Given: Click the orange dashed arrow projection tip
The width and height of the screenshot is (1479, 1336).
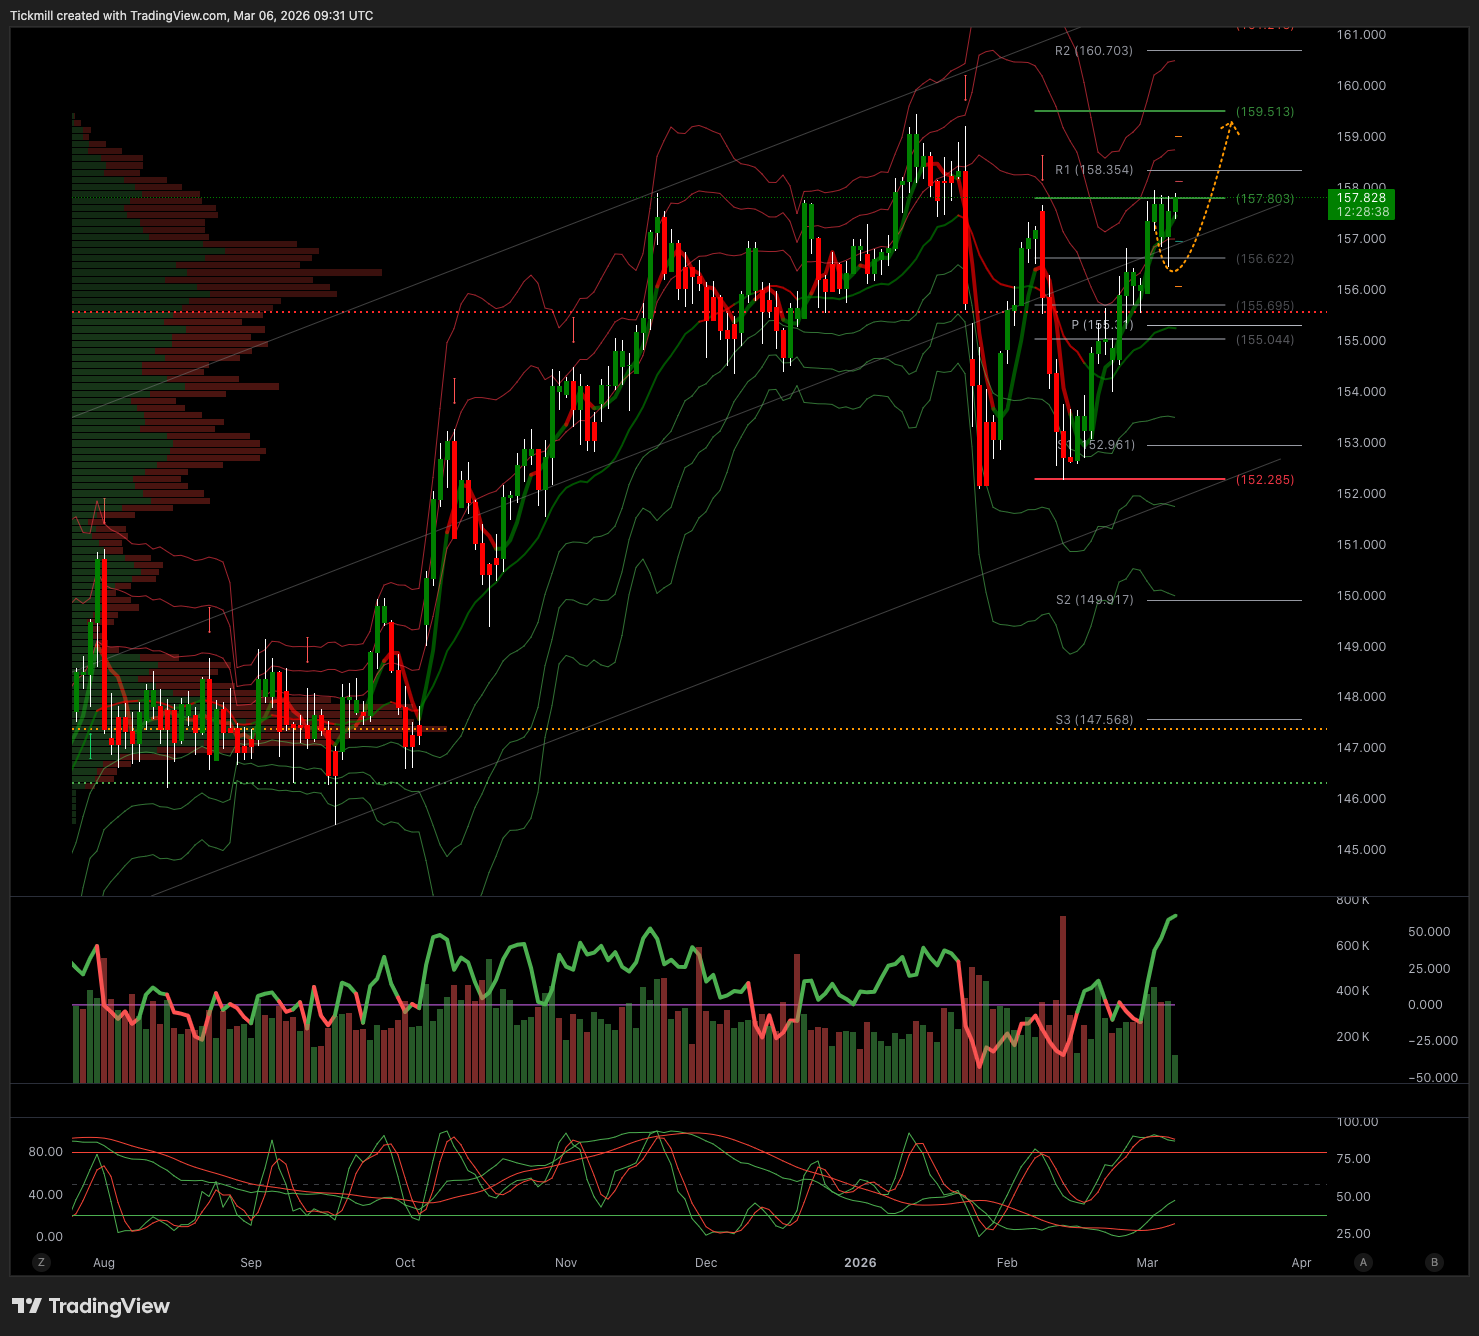Looking at the screenshot, I should click(1231, 124).
